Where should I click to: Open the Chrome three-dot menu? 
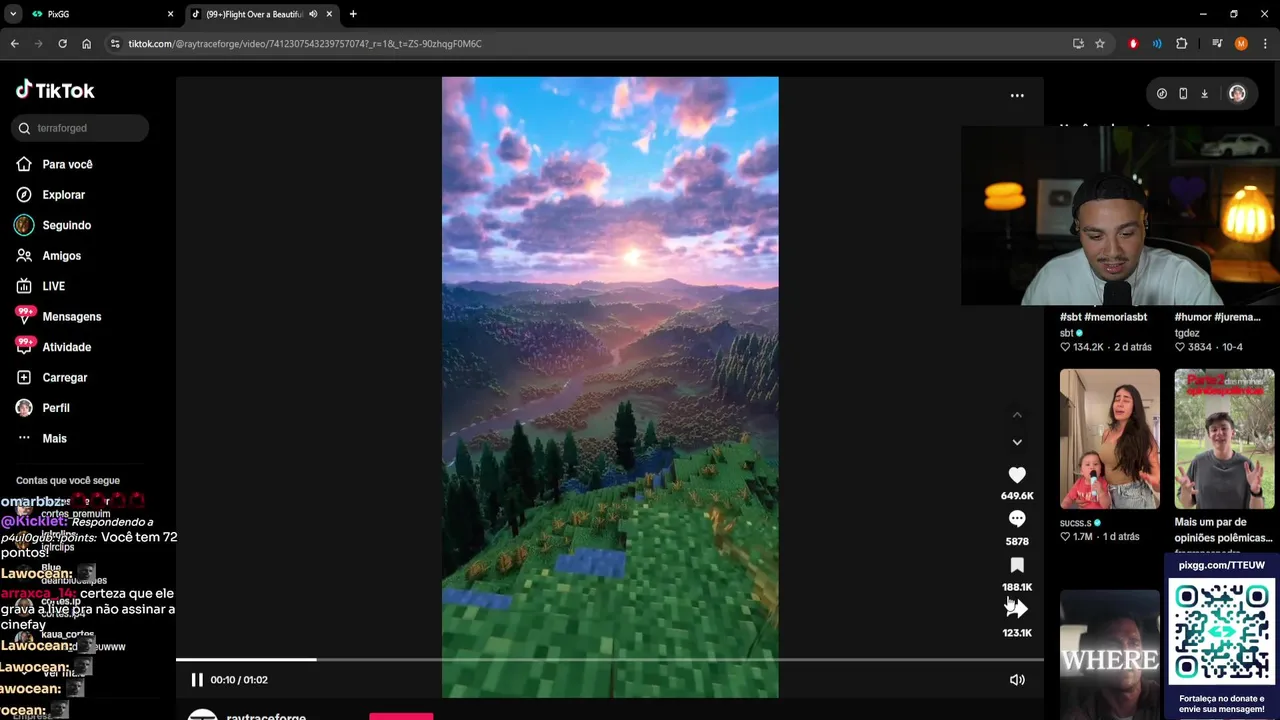pos(1265,44)
